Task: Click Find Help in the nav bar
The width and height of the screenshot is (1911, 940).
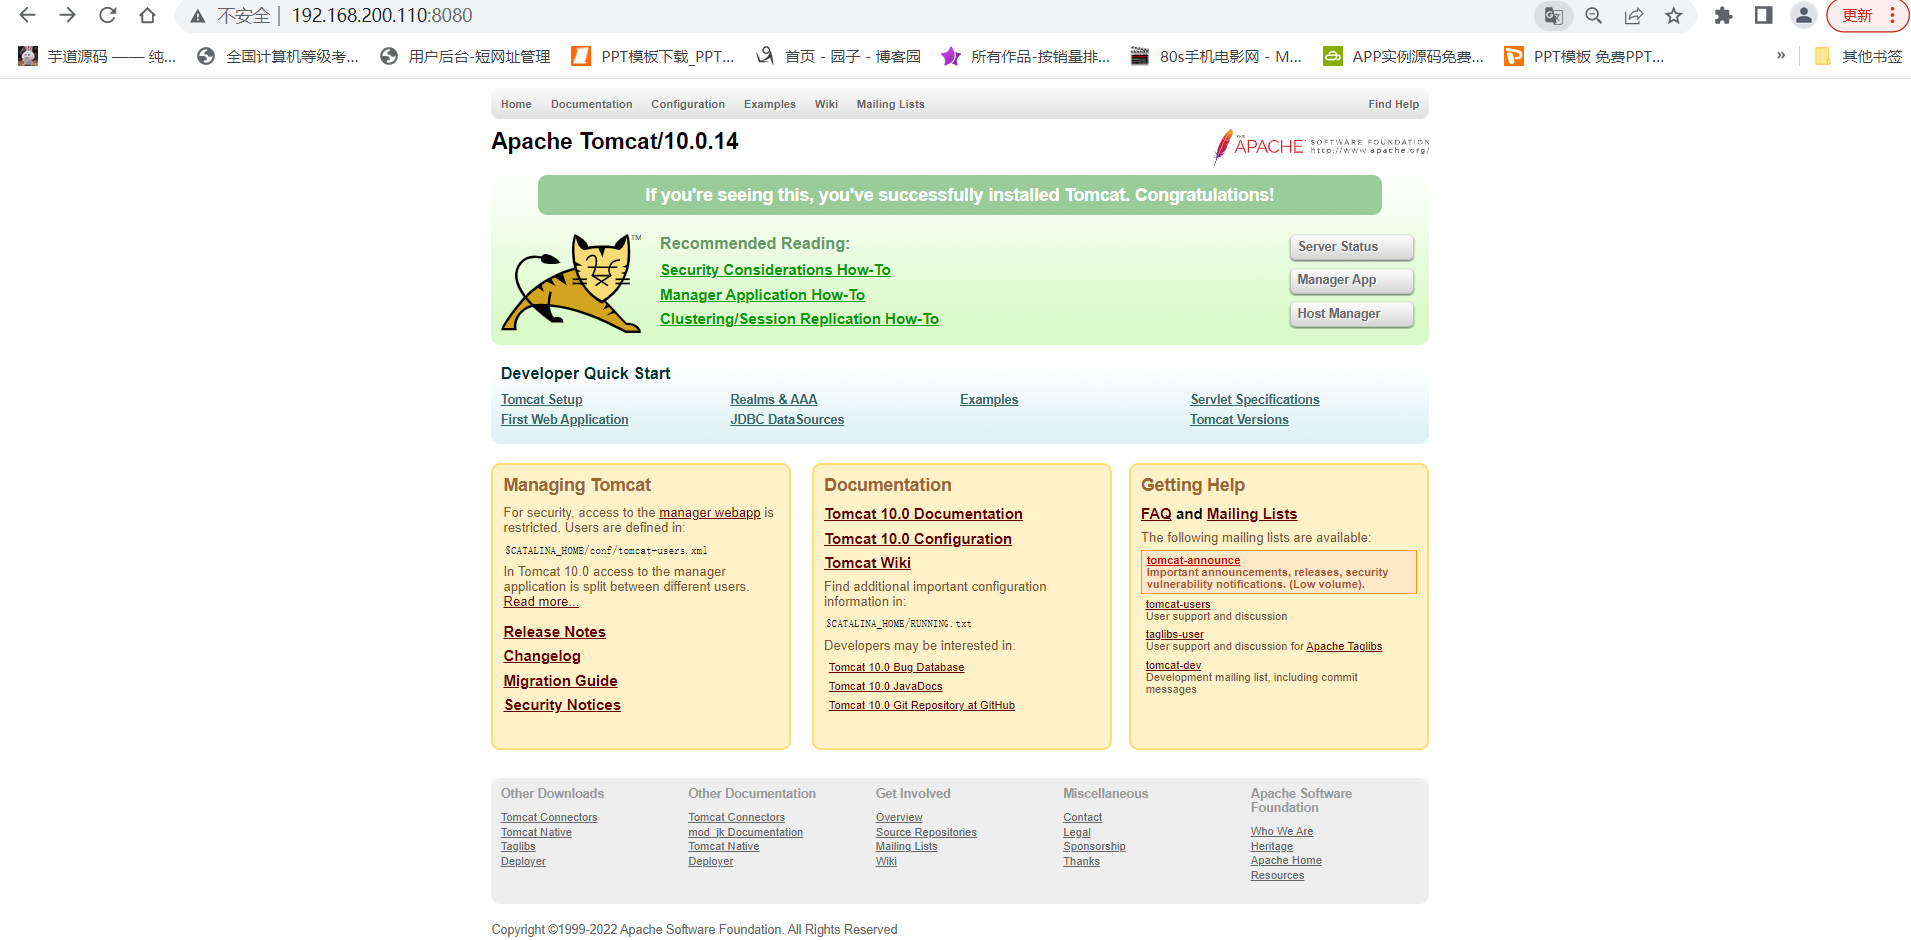Action: pyautogui.click(x=1393, y=104)
